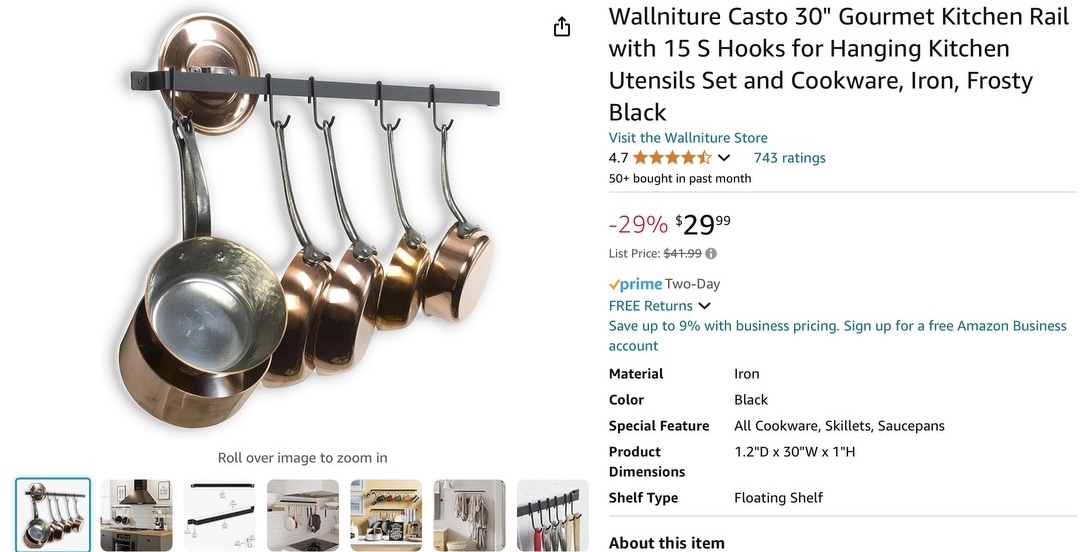1088x552 pixels.
Task: Click the struck-through $41.99 list price
Action: [683, 254]
